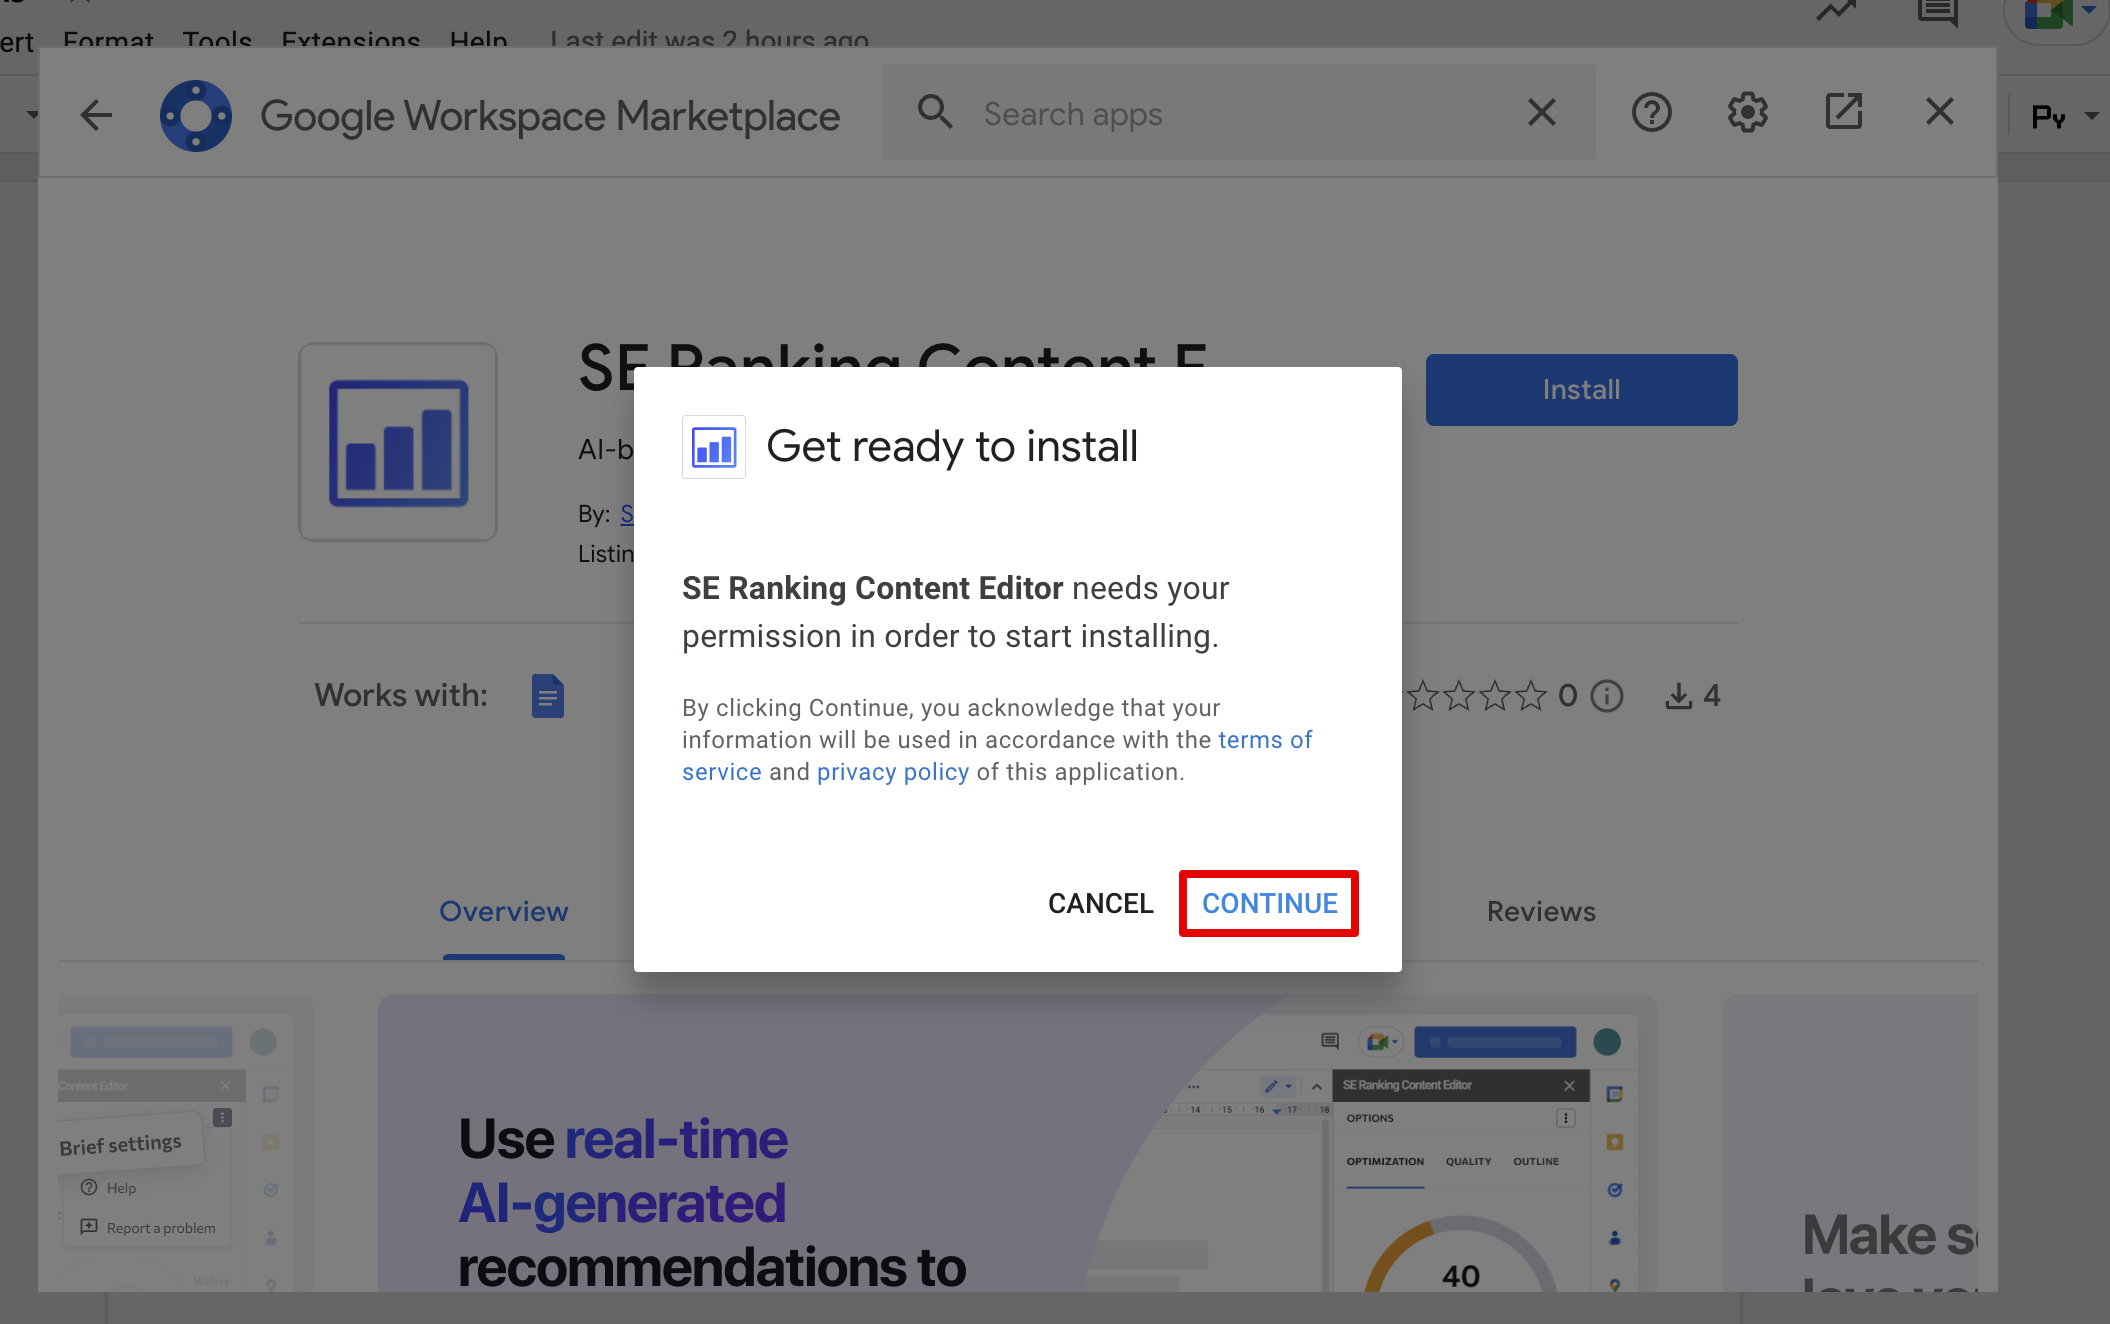
Task: Open Marketplace in new window icon
Action: pos(1843,112)
